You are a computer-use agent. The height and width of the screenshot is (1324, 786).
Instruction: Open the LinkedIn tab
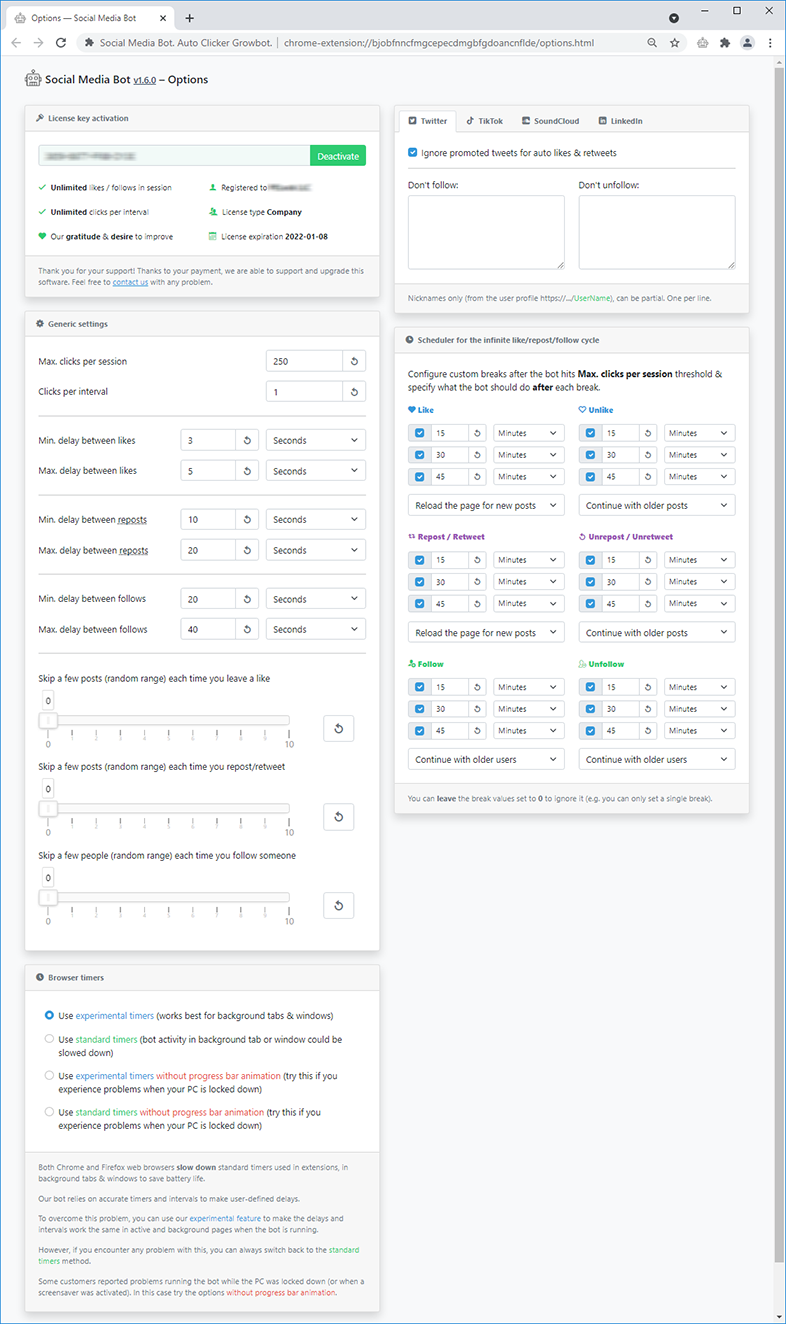[x=620, y=121]
